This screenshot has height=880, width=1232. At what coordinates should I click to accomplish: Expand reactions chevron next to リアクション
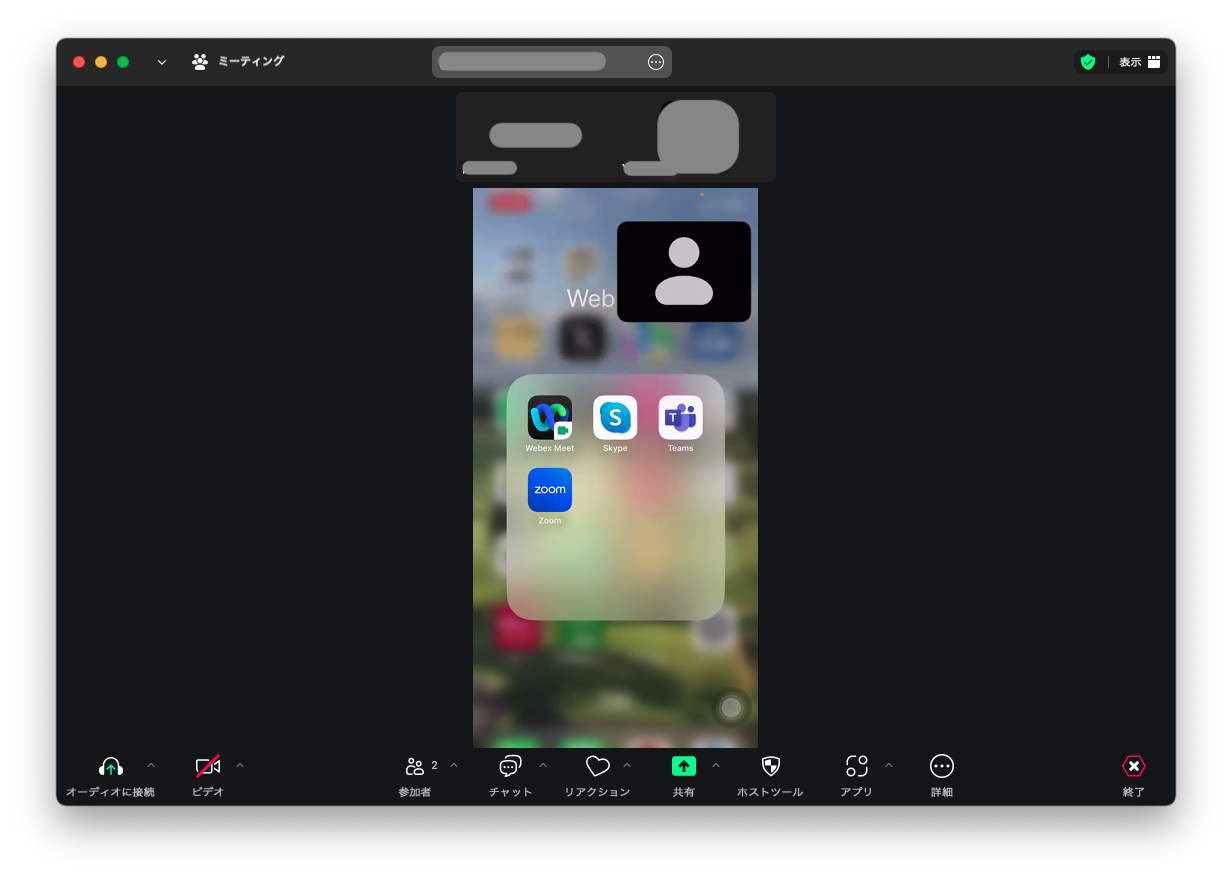627,766
